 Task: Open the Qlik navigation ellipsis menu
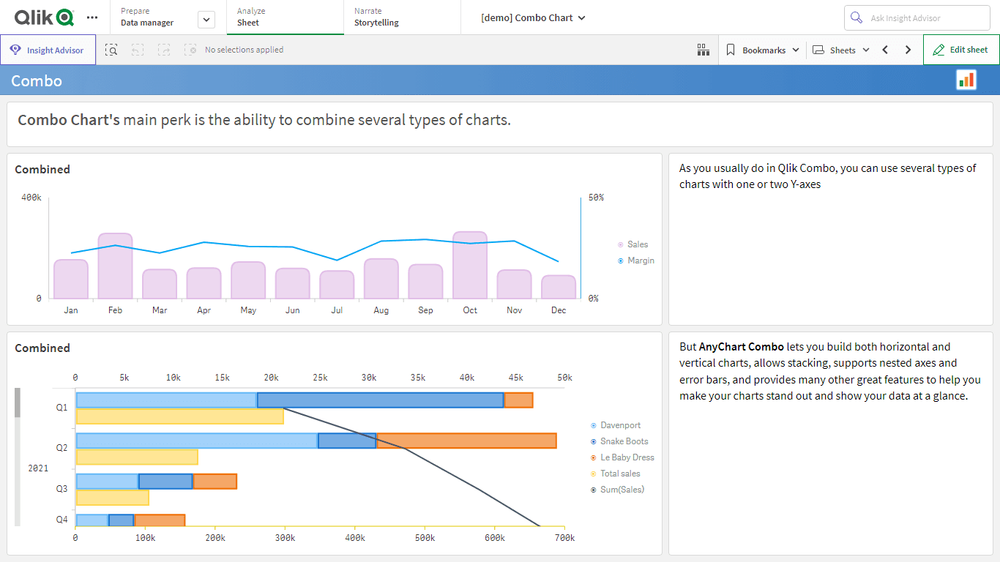pos(93,18)
